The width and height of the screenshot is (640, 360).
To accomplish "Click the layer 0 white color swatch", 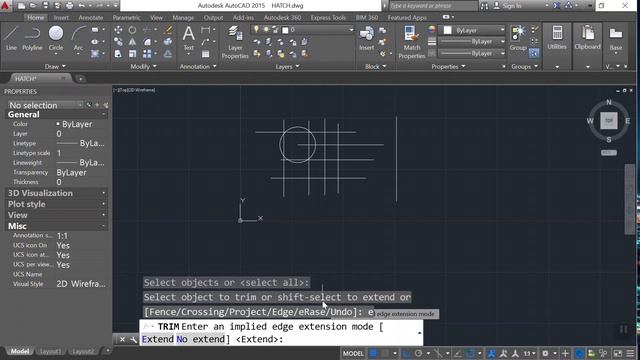I will click(285, 30).
